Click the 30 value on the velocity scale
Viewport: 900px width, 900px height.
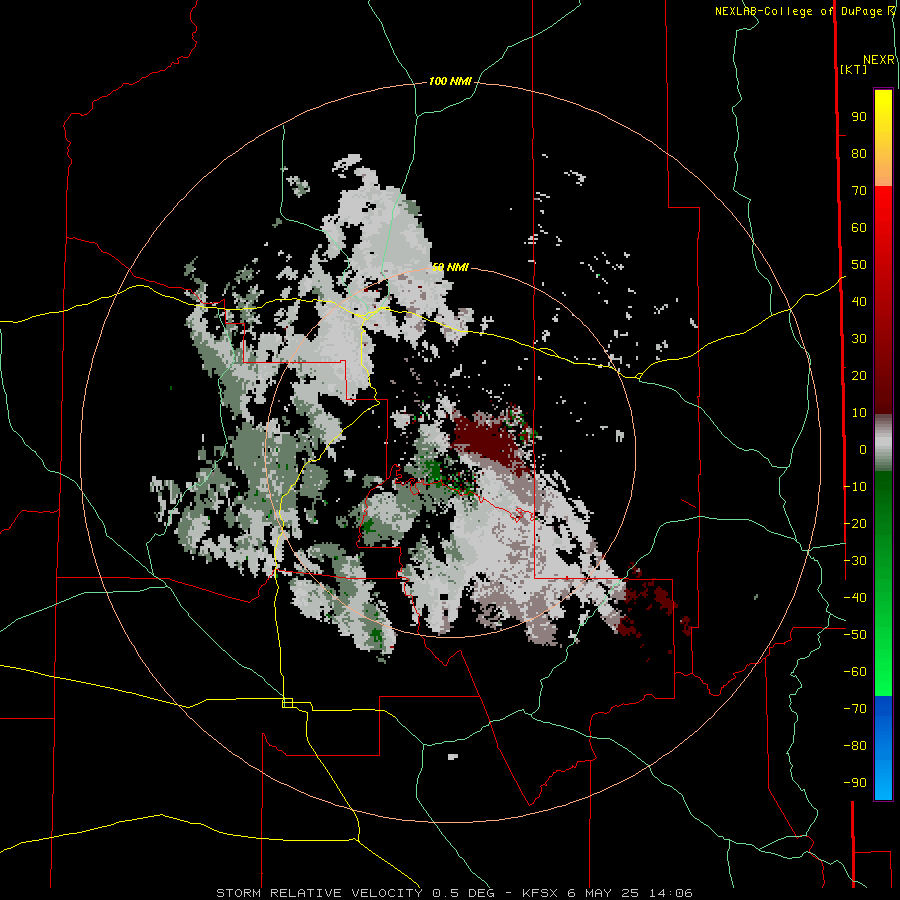pos(859,339)
